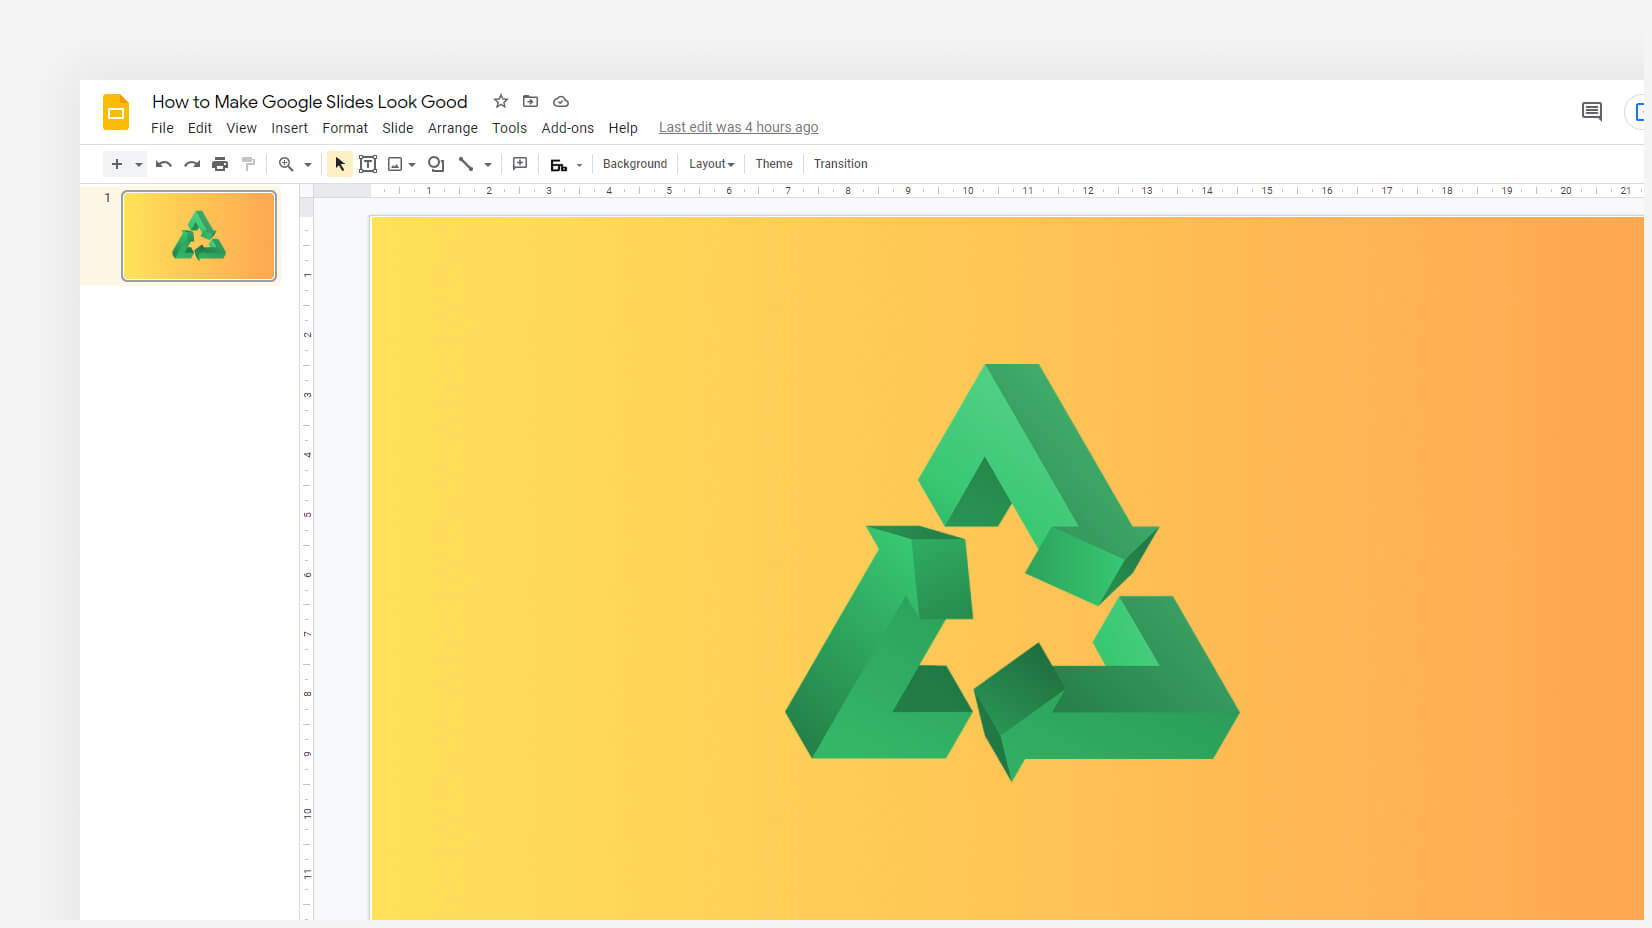The image size is (1652, 928).
Task: Open the Arrange menu
Action: (x=453, y=128)
